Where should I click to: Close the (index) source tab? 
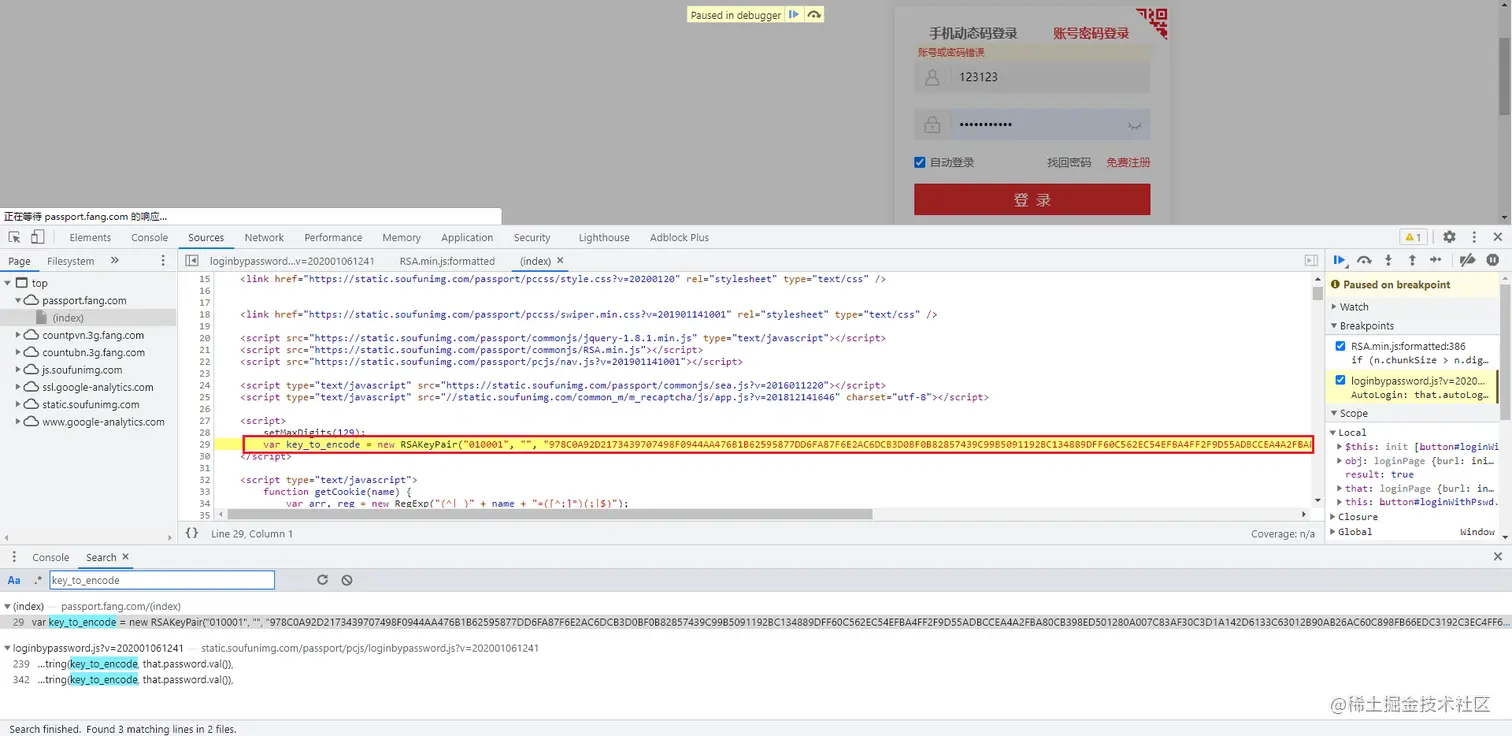point(560,261)
